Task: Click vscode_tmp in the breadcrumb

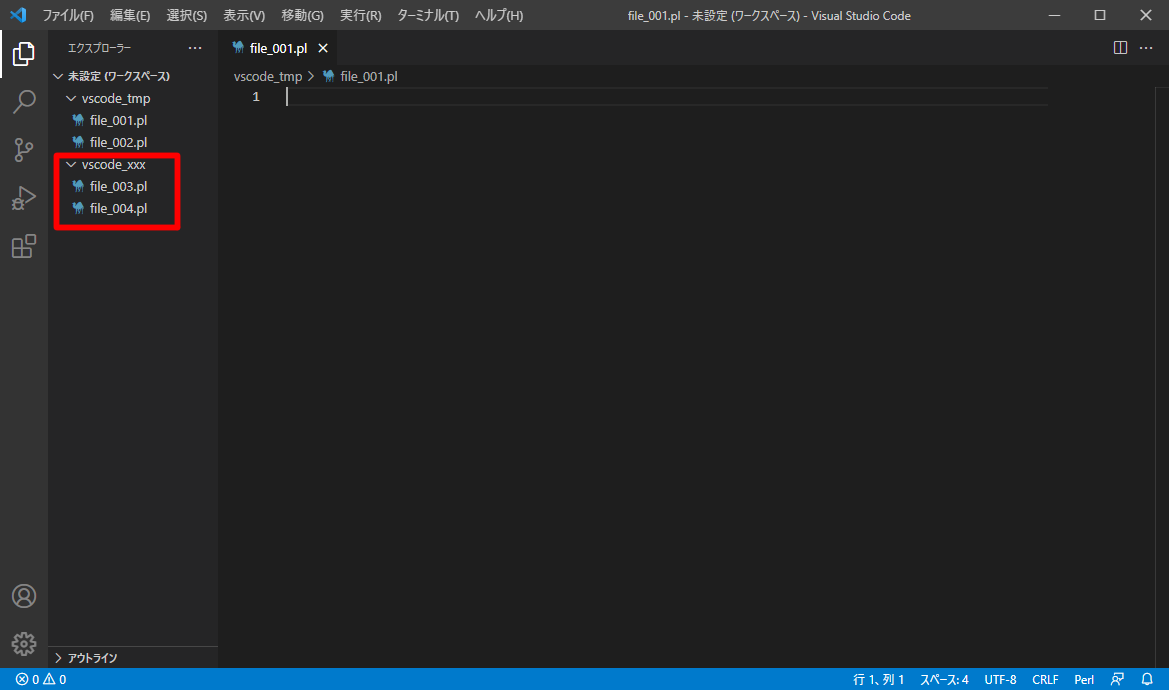Action: click(268, 76)
